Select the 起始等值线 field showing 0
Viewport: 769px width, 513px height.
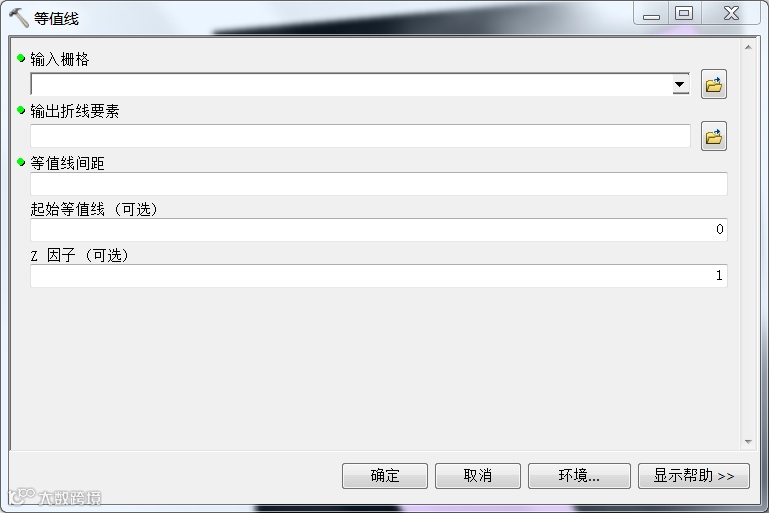point(379,230)
